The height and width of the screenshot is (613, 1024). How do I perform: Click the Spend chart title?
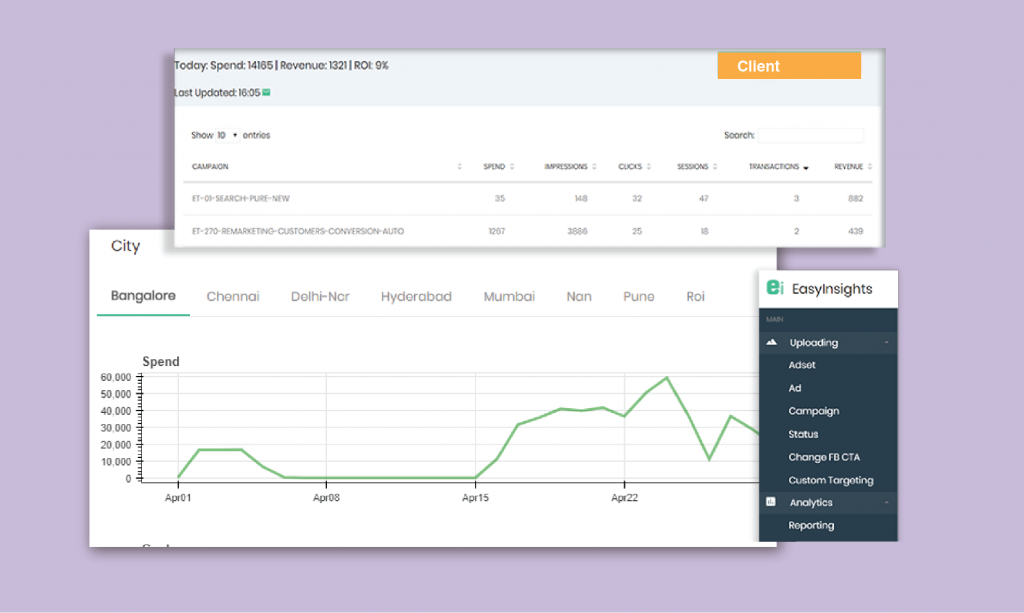pyautogui.click(x=161, y=362)
